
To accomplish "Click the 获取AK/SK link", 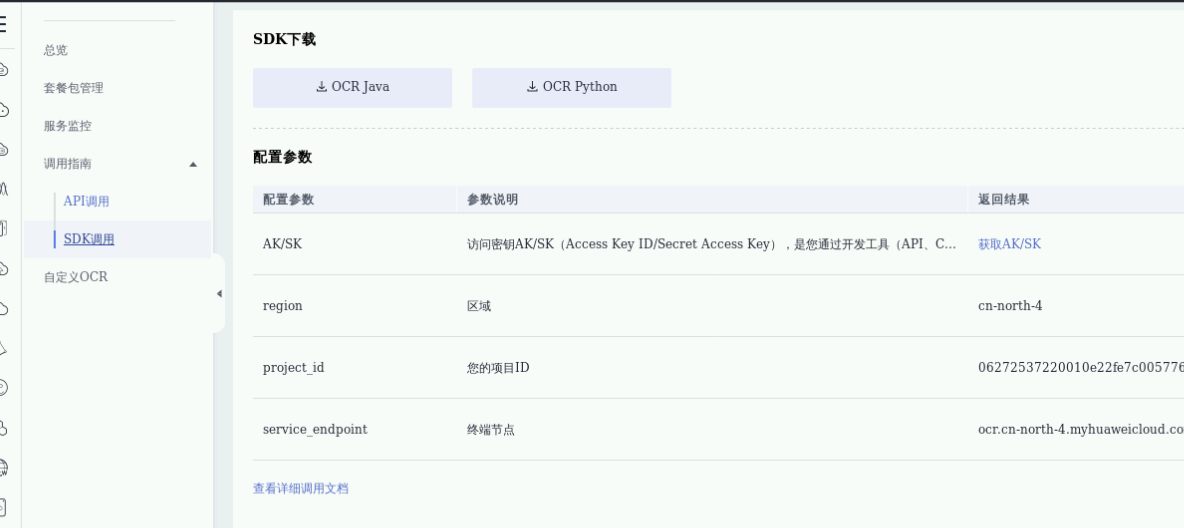I will click(x=1010, y=244).
